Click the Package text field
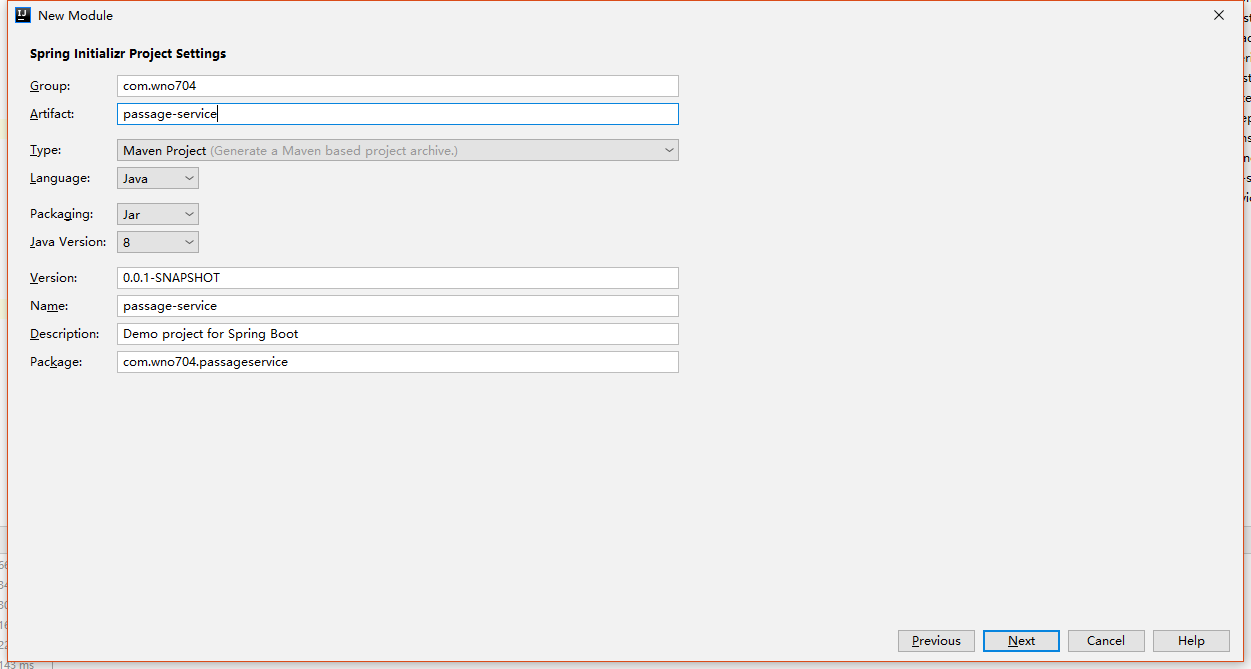 [397, 362]
